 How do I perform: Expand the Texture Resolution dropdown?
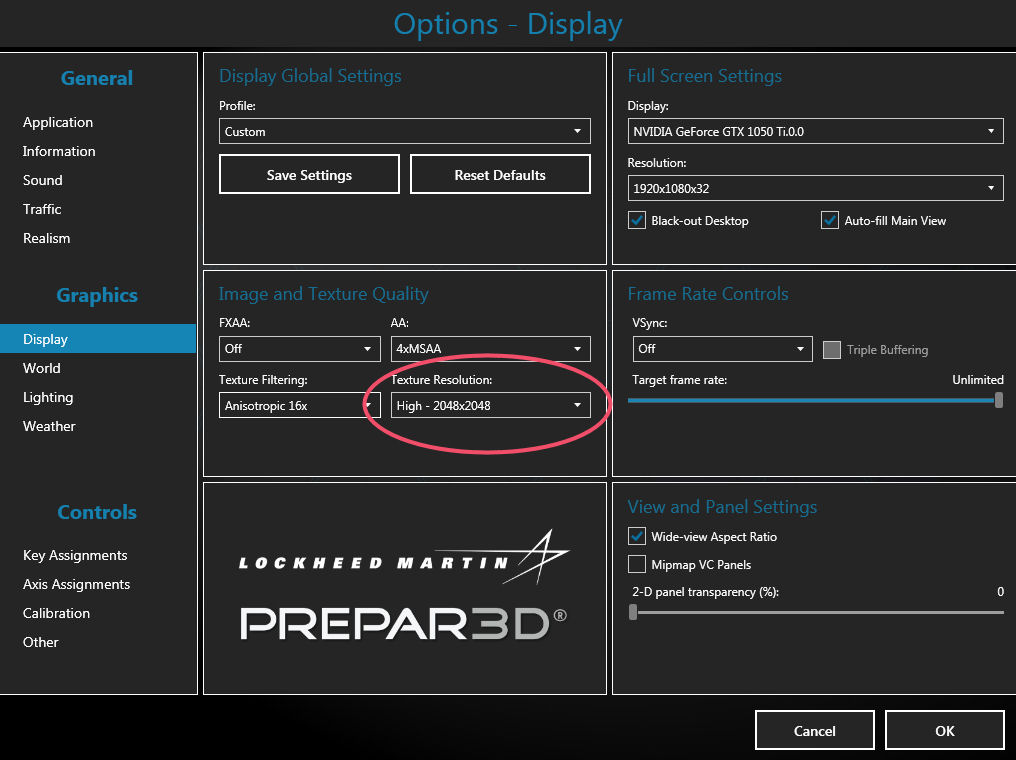490,405
